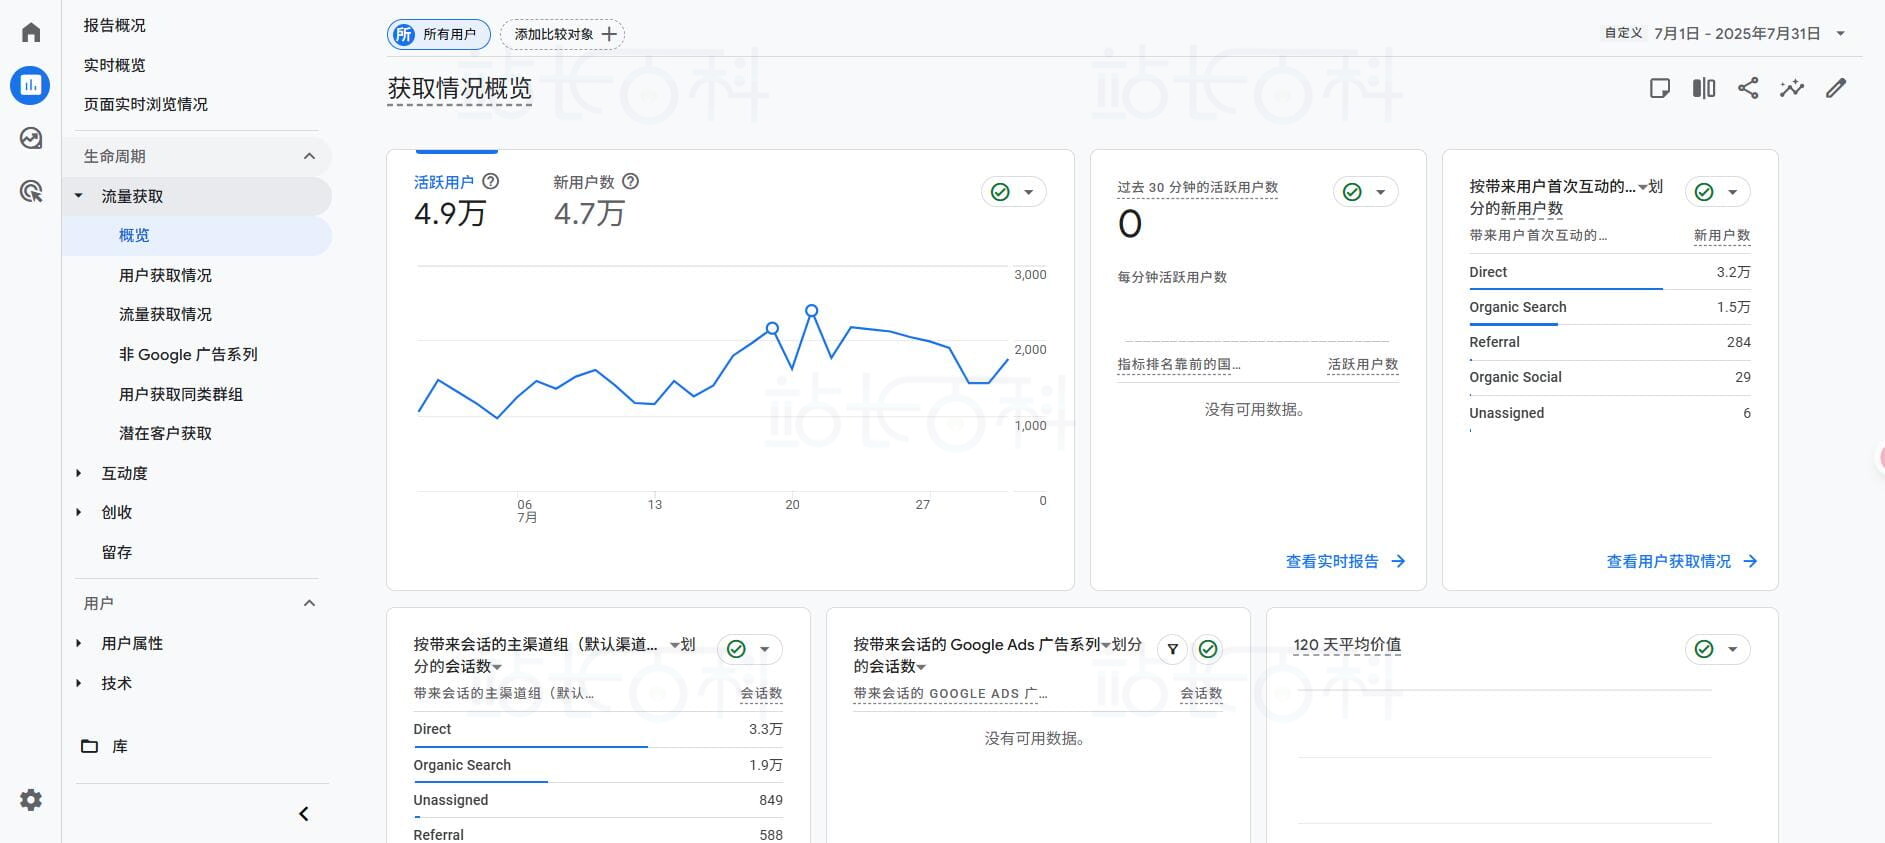Open dropdown arrow on sessions channel card
The width and height of the screenshot is (1885, 843).
coord(764,649)
